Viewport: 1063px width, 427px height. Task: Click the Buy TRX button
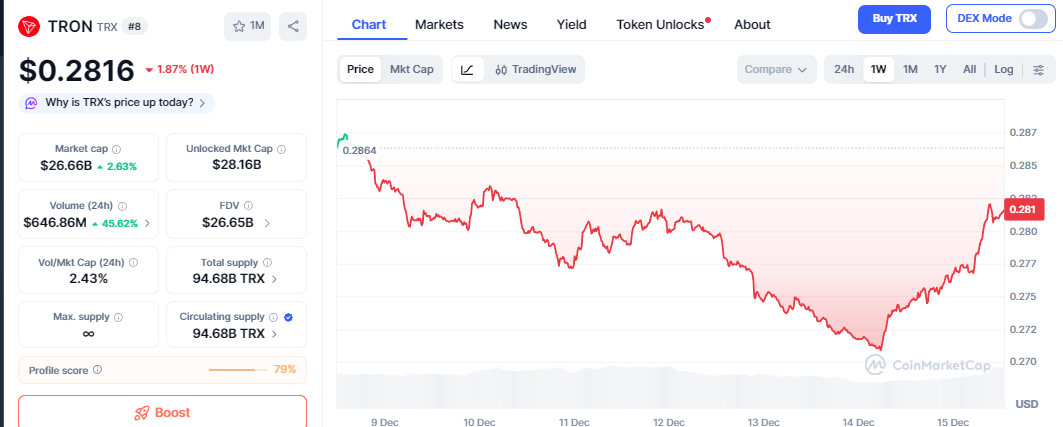click(894, 18)
